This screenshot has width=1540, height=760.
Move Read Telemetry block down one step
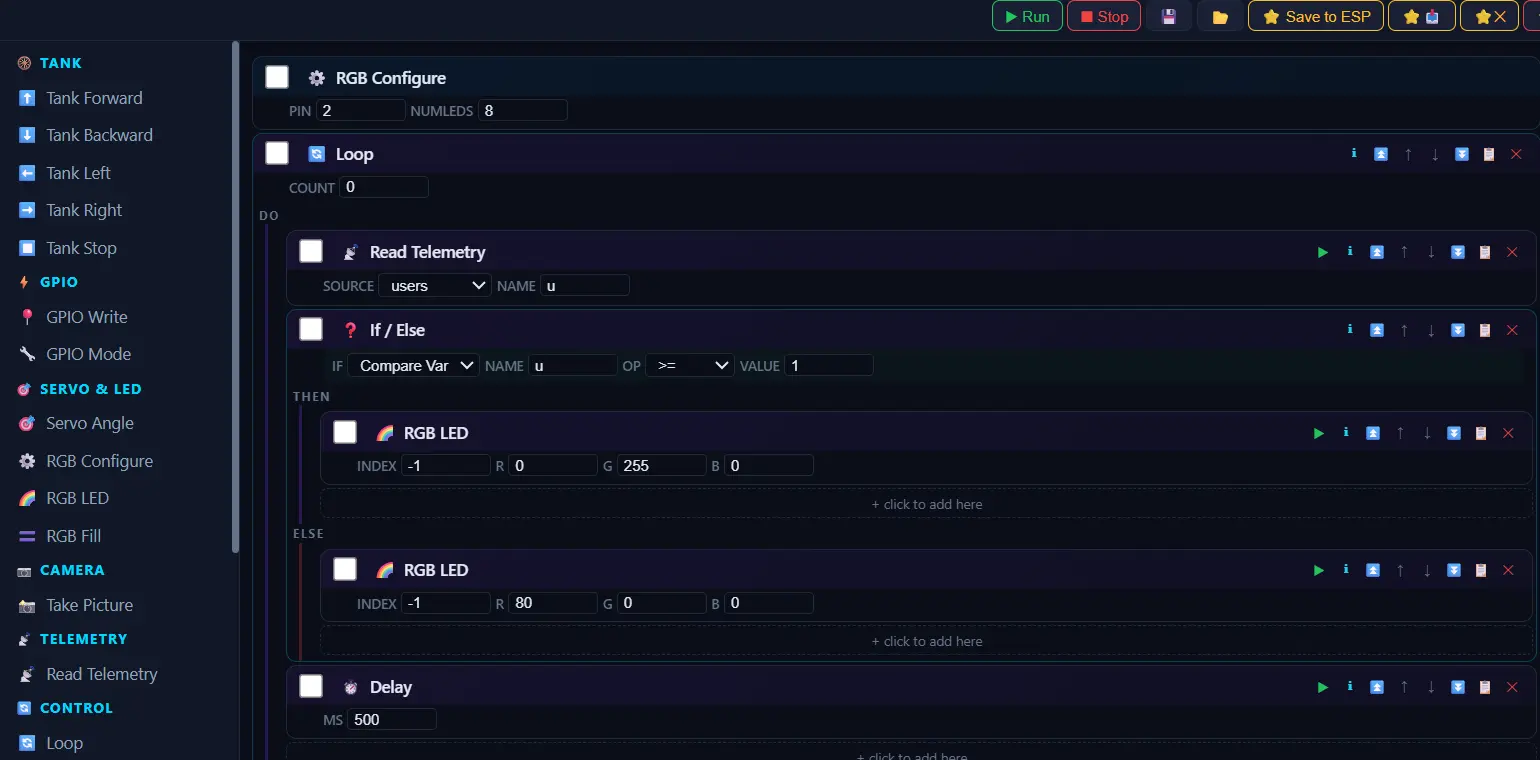pos(1431,252)
